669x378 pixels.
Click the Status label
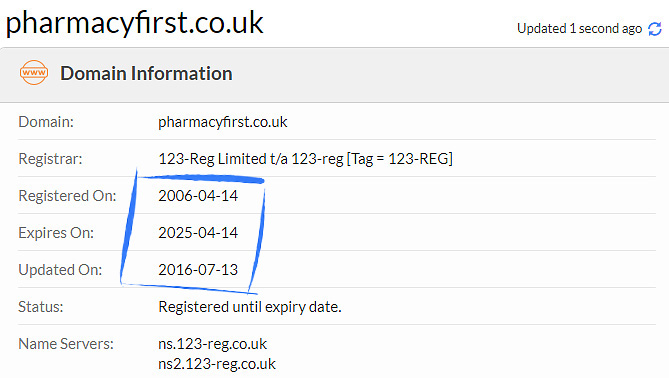pos(41,307)
